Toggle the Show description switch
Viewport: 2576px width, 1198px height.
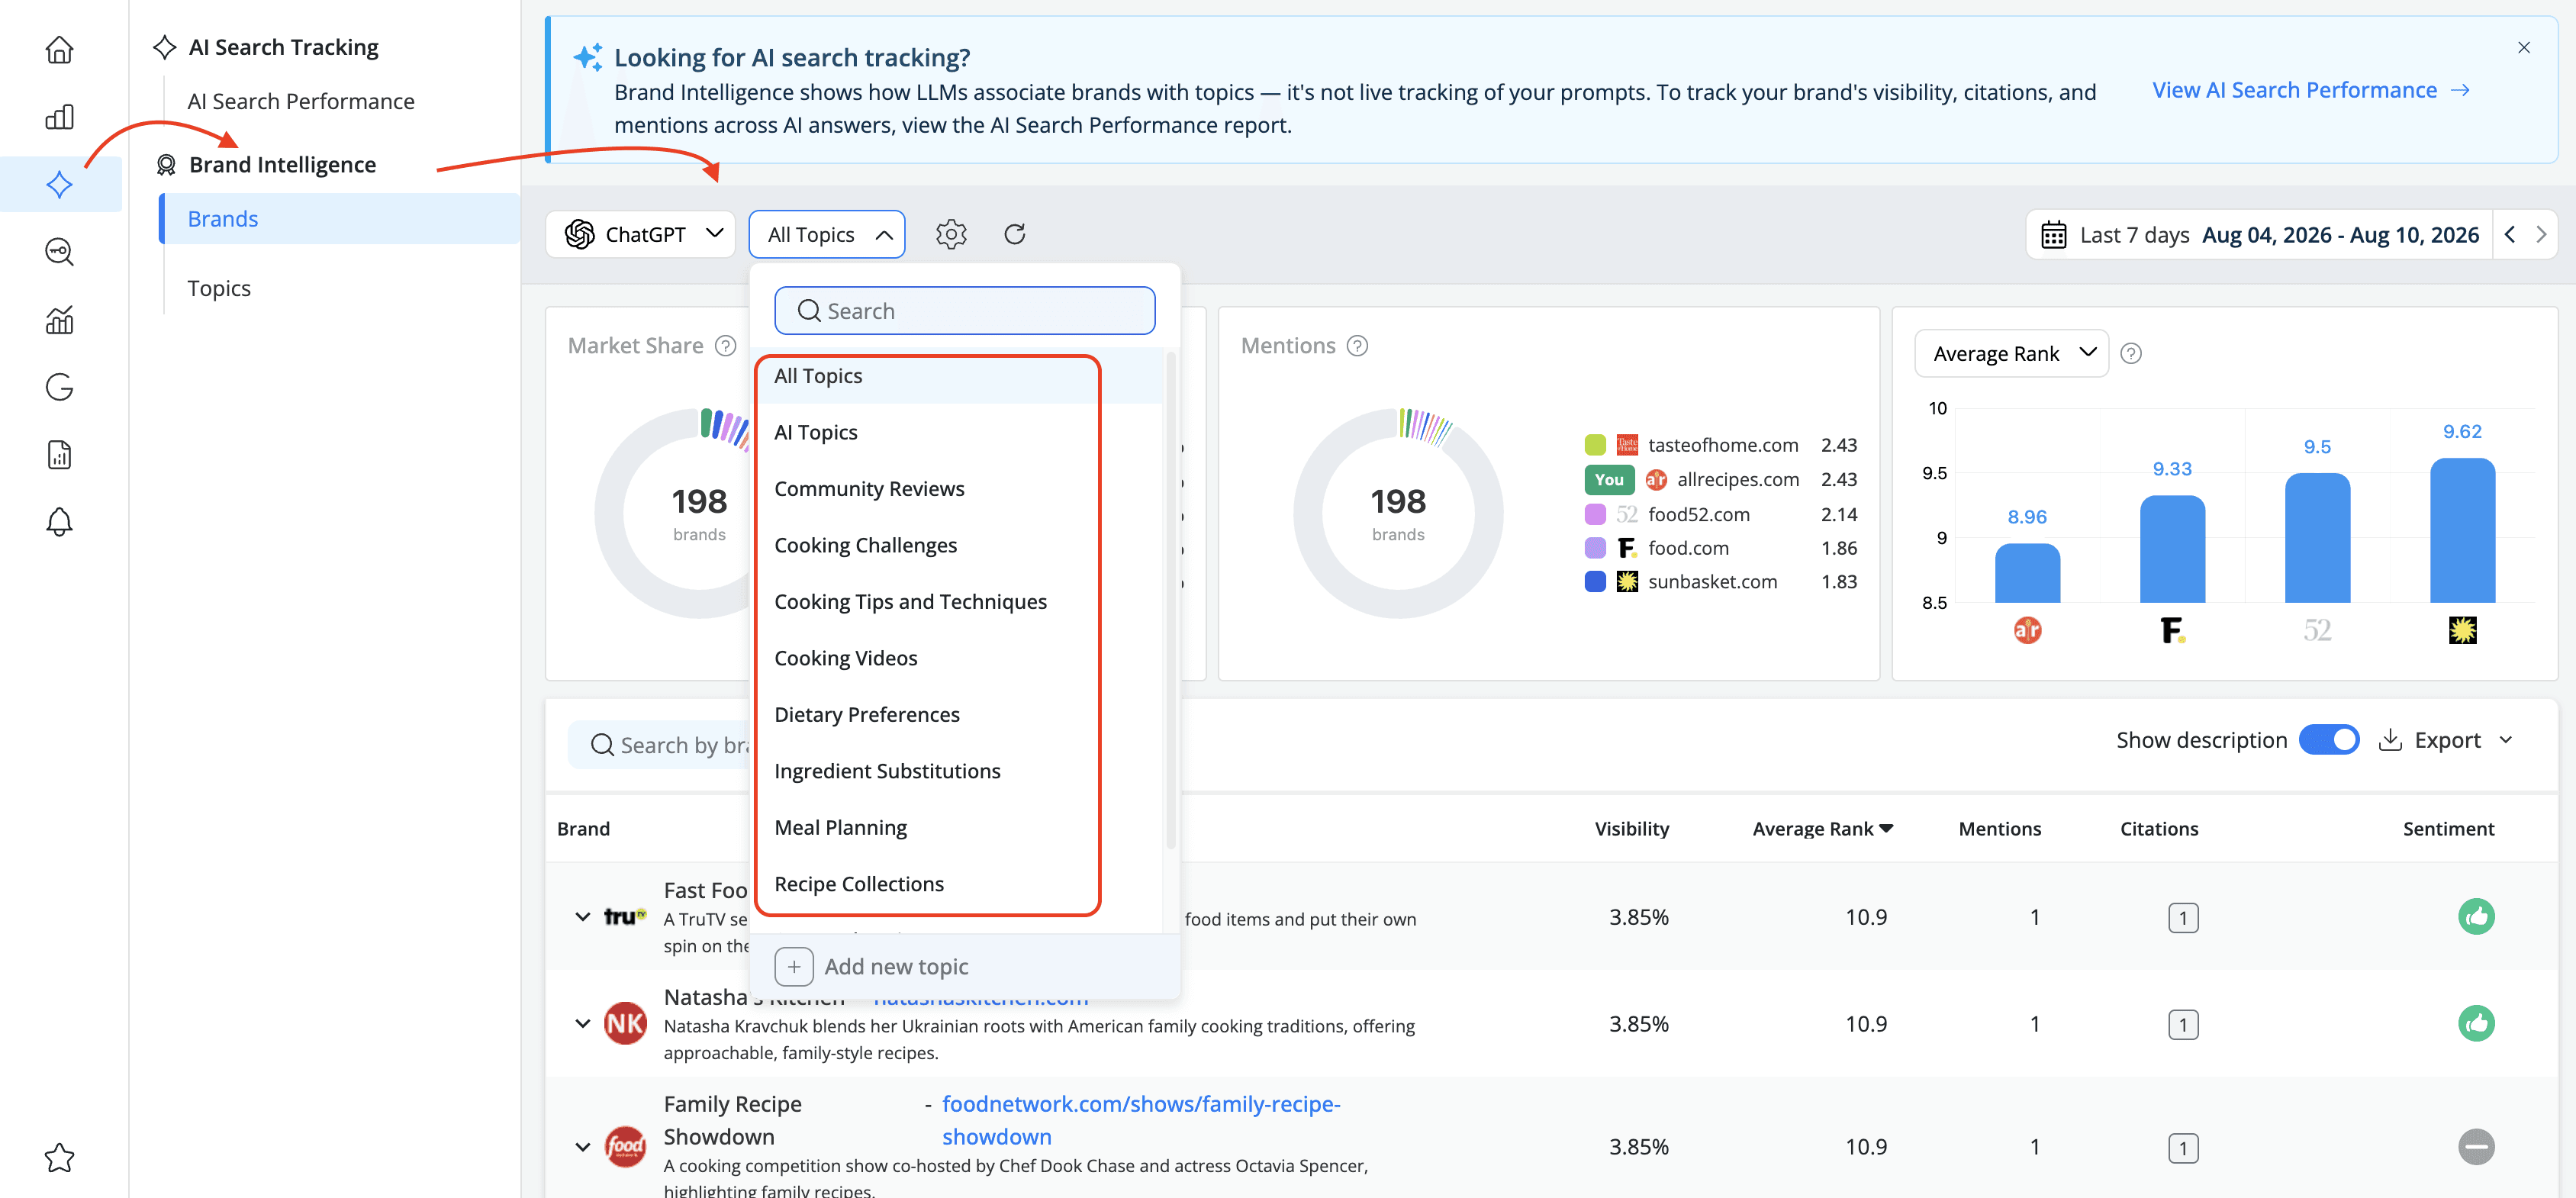click(x=2329, y=740)
